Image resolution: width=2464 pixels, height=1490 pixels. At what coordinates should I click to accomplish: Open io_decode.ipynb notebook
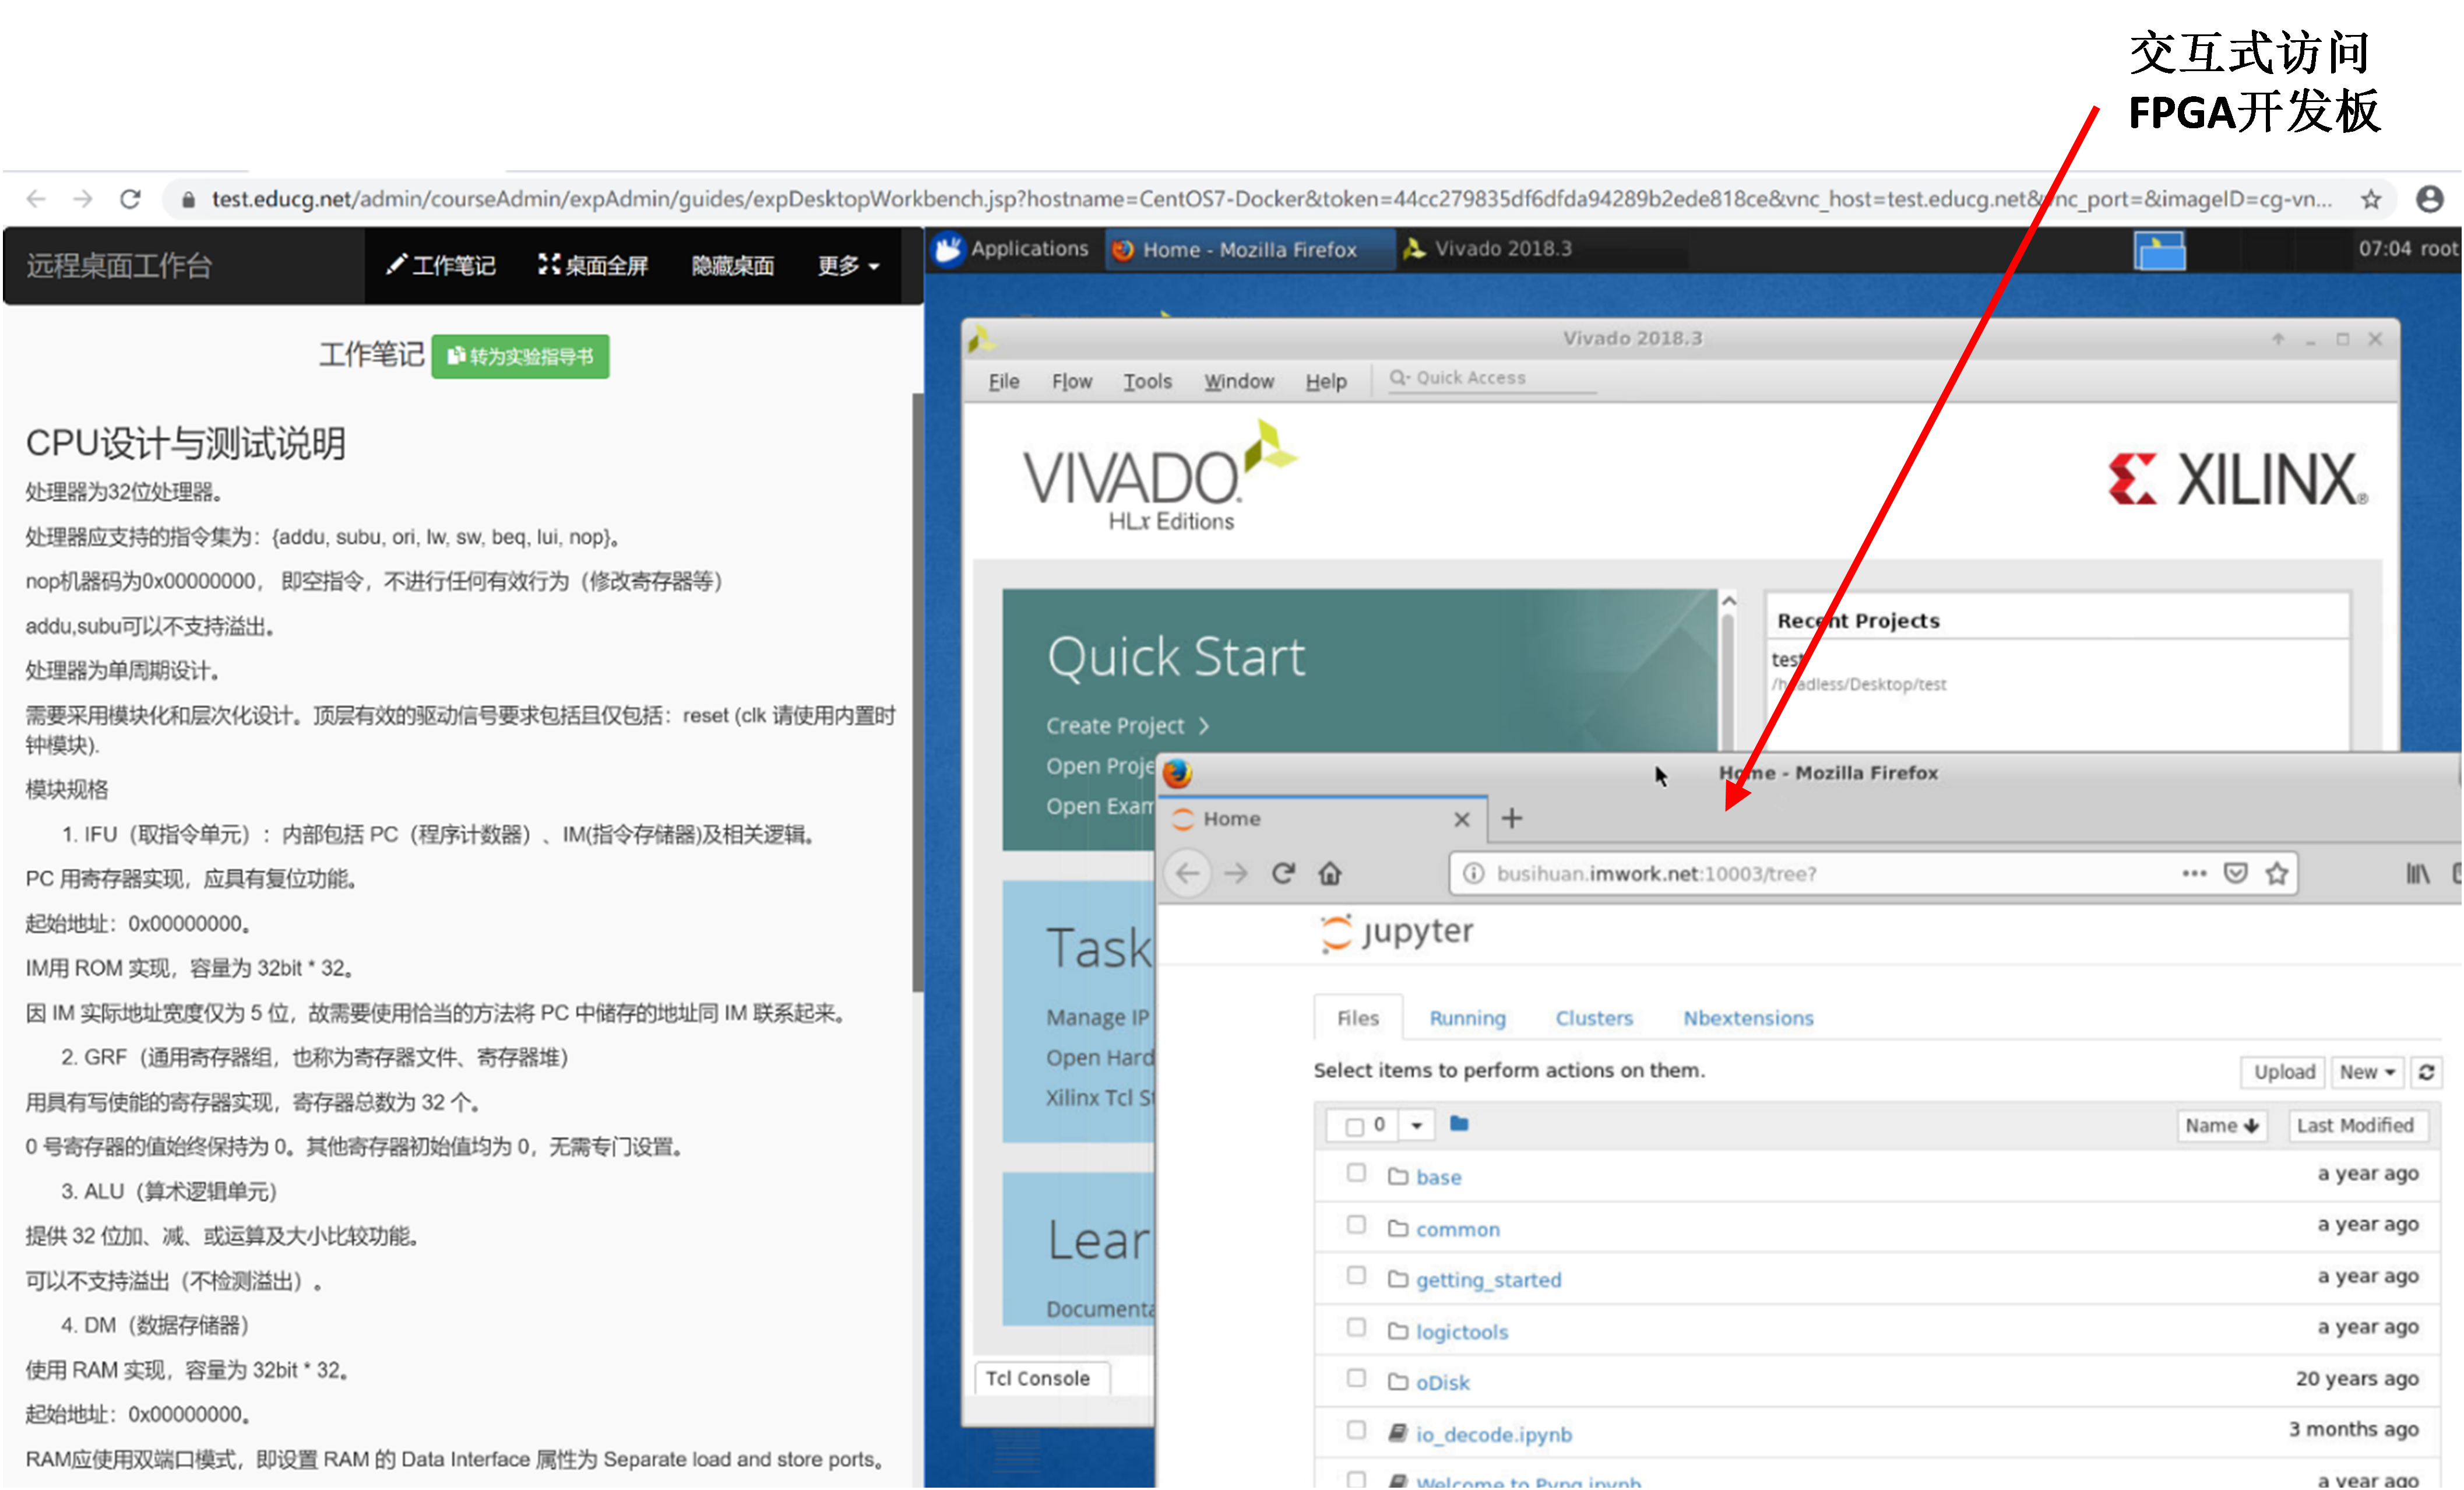1493,1434
